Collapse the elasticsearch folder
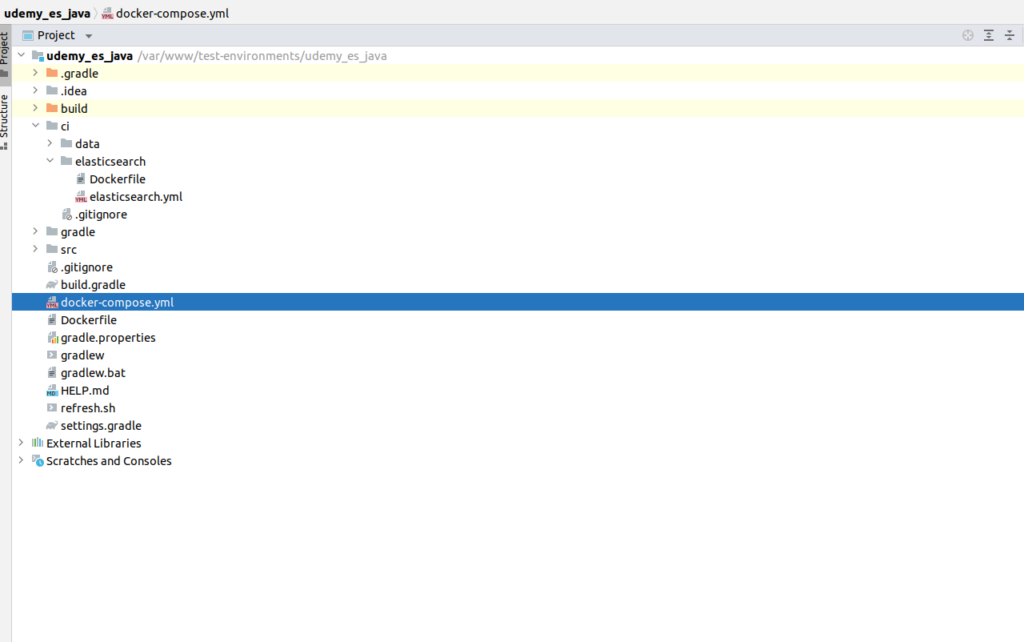This screenshot has width=1024, height=642. (x=49, y=161)
